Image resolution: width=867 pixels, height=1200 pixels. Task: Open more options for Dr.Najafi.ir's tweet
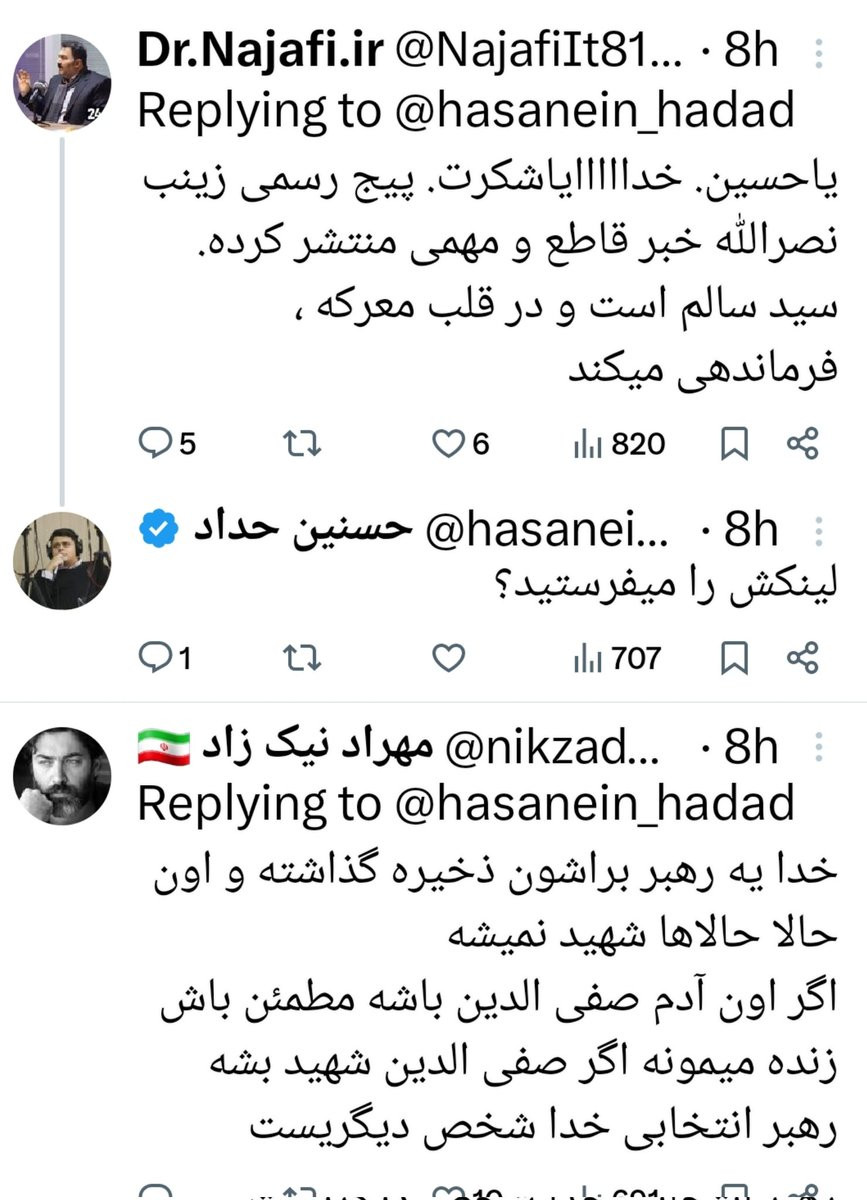click(x=820, y=53)
